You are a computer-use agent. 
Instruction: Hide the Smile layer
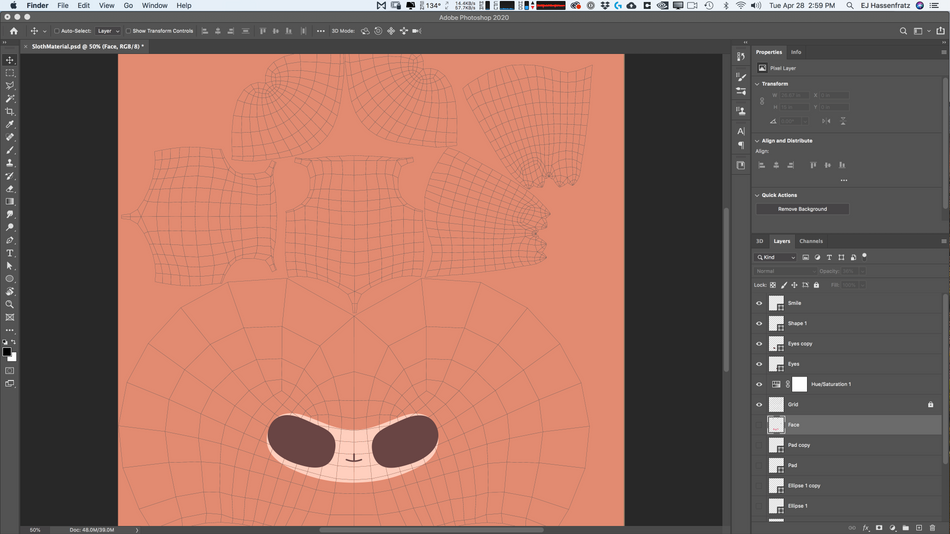tap(759, 303)
